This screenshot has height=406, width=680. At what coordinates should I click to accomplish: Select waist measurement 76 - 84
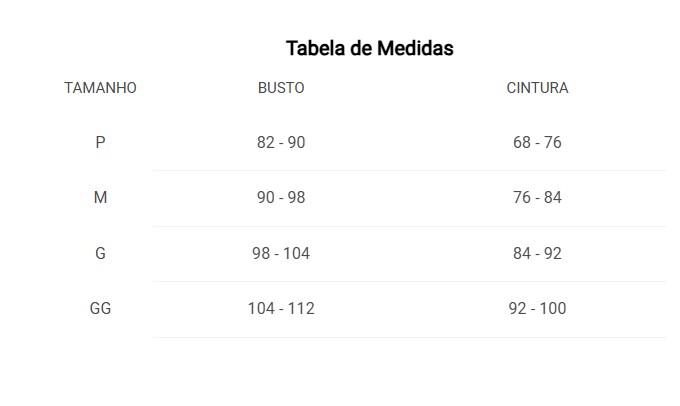[537, 197]
